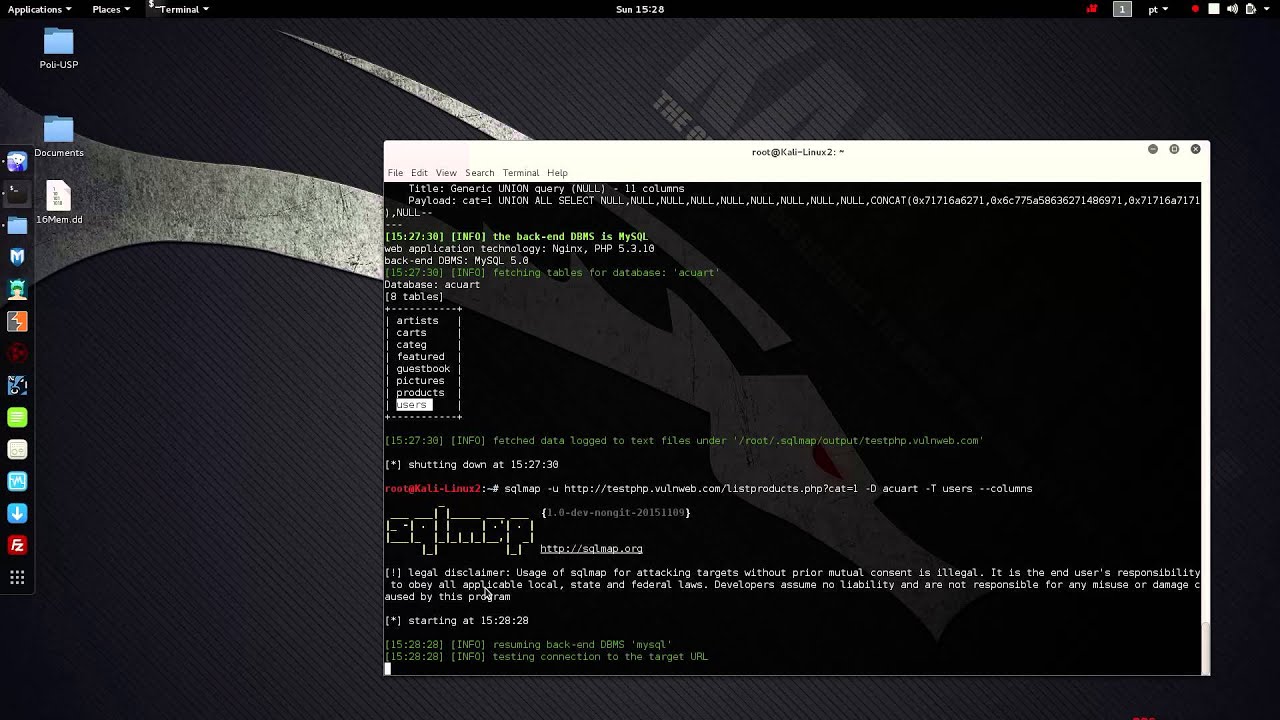Open the View menu in terminal
The height and width of the screenshot is (720, 1280).
coord(446,173)
